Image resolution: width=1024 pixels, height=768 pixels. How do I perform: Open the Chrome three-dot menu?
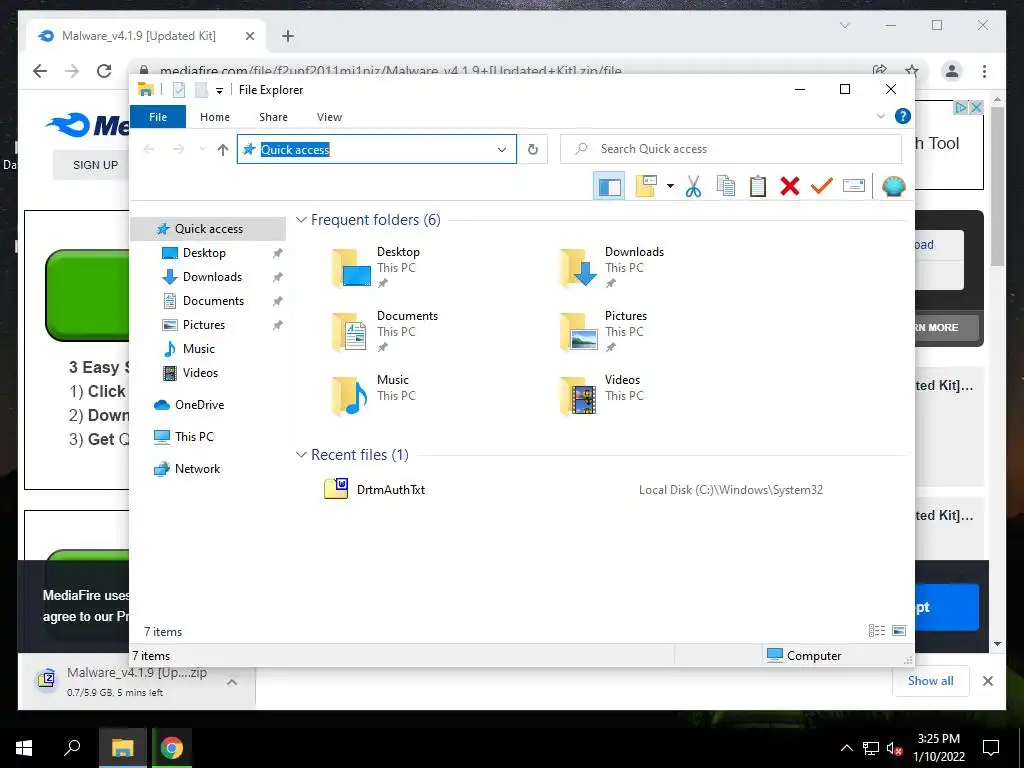(984, 71)
